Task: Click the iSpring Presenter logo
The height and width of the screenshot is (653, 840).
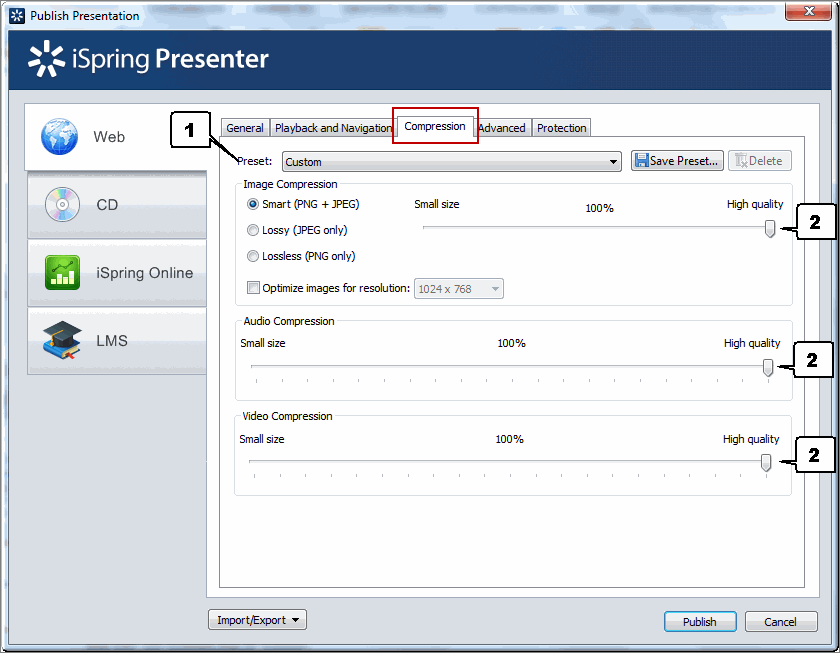Action: pyautogui.click(x=148, y=59)
